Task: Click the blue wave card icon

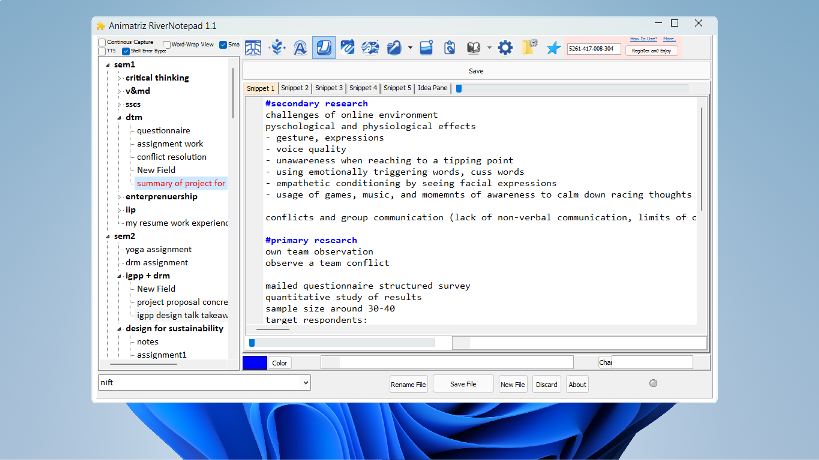Action: pos(426,48)
